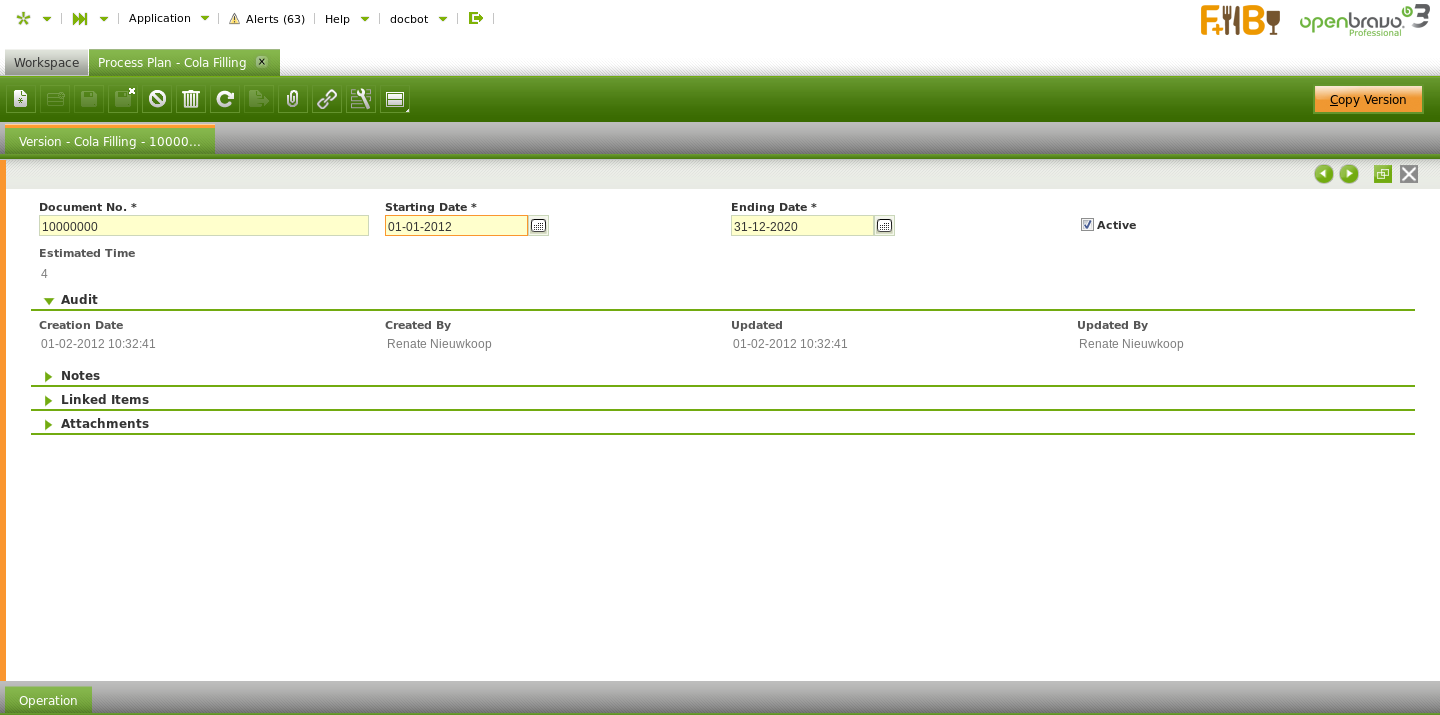Click the Undo changes toolbar icon

pos(157,99)
